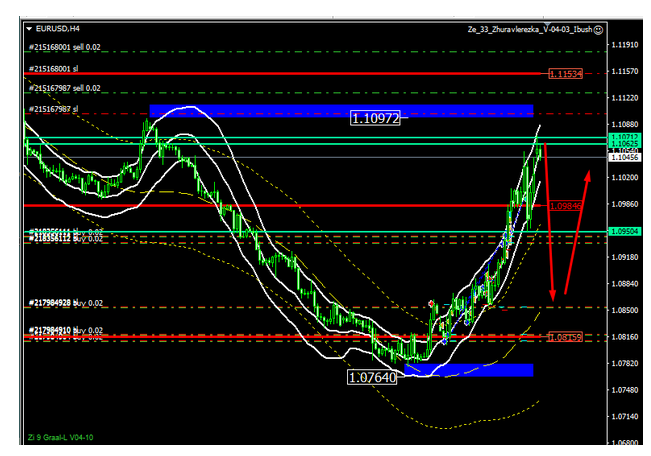This screenshot has height=456, width=651.
Task: Click the 1.08159 red price tag
Action: pyautogui.click(x=566, y=337)
